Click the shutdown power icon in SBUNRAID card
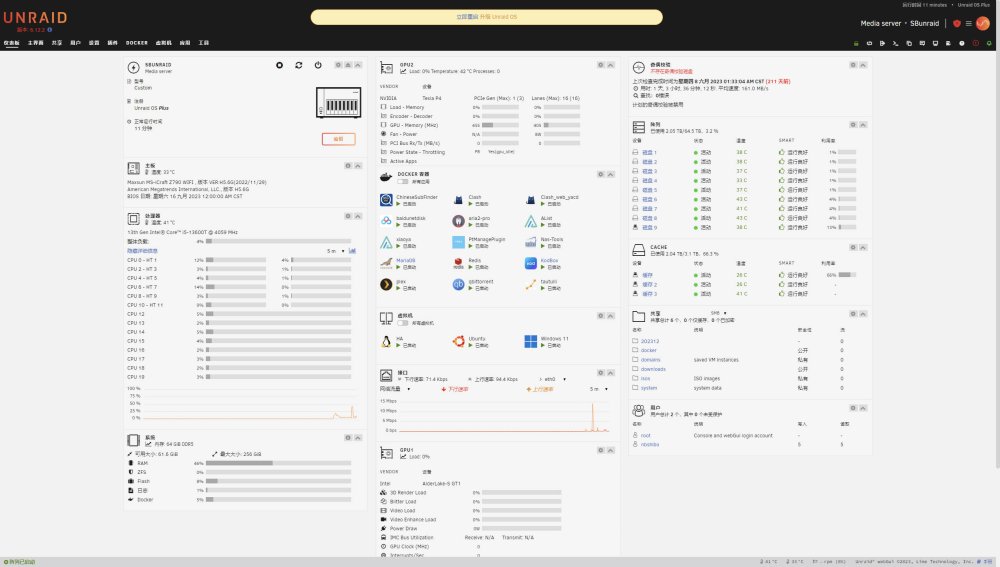This screenshot has width=1000, height=567. tap(318, 65)
